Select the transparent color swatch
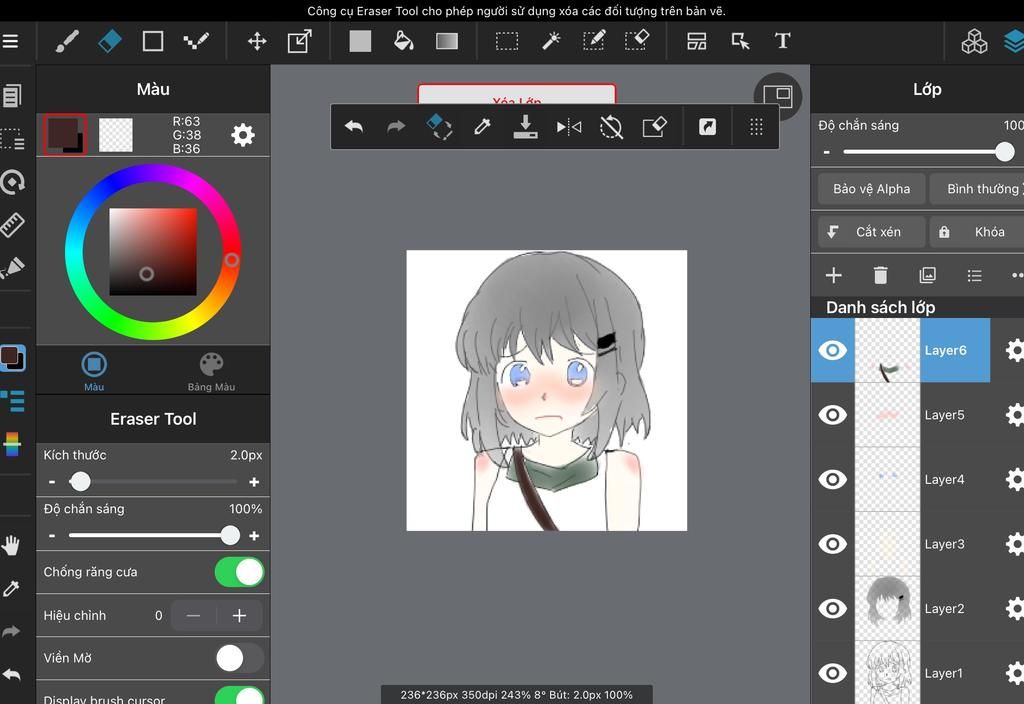The image size is (1024, 704). 115,135
